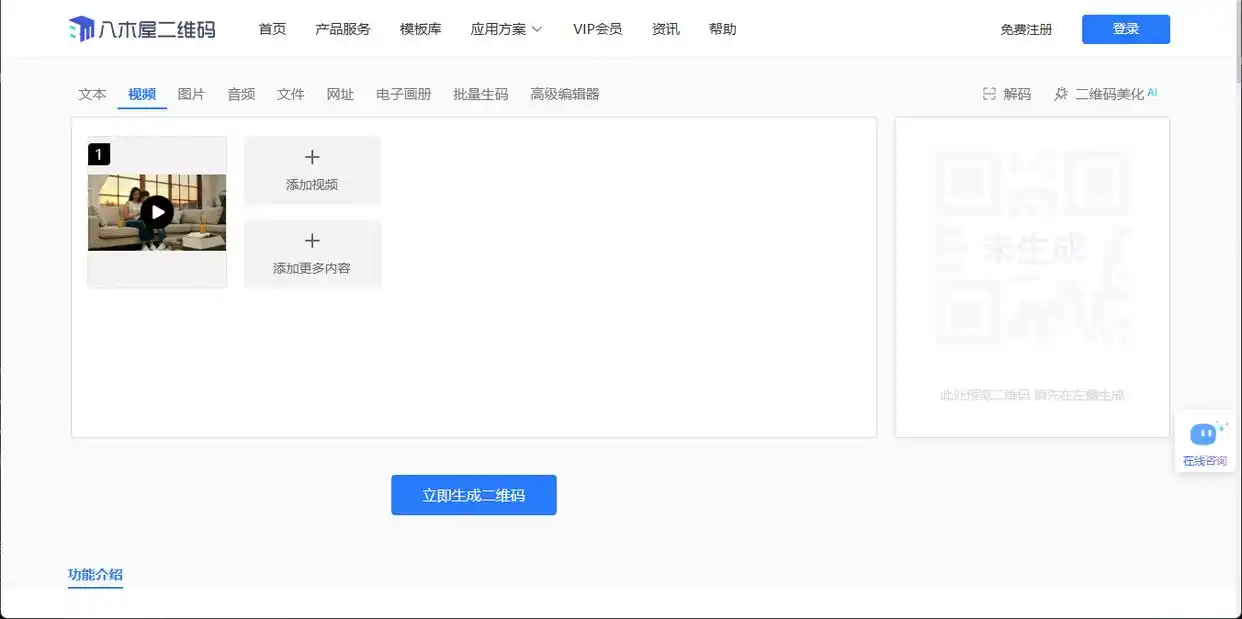Open 模板库 in top navigation
Screen dimensions: 1242x619
[x=420, y=29]
